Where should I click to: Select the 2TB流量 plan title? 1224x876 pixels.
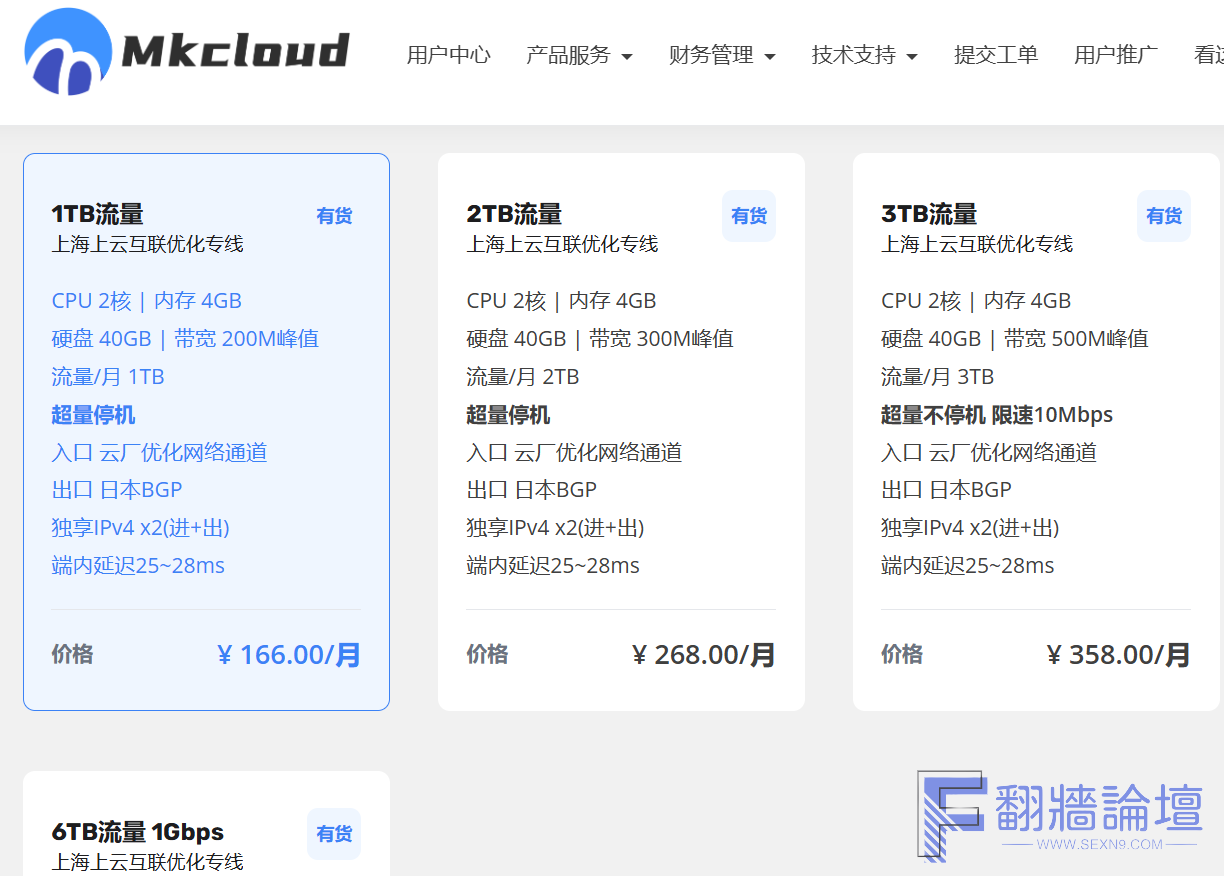[x=514, y=214]
